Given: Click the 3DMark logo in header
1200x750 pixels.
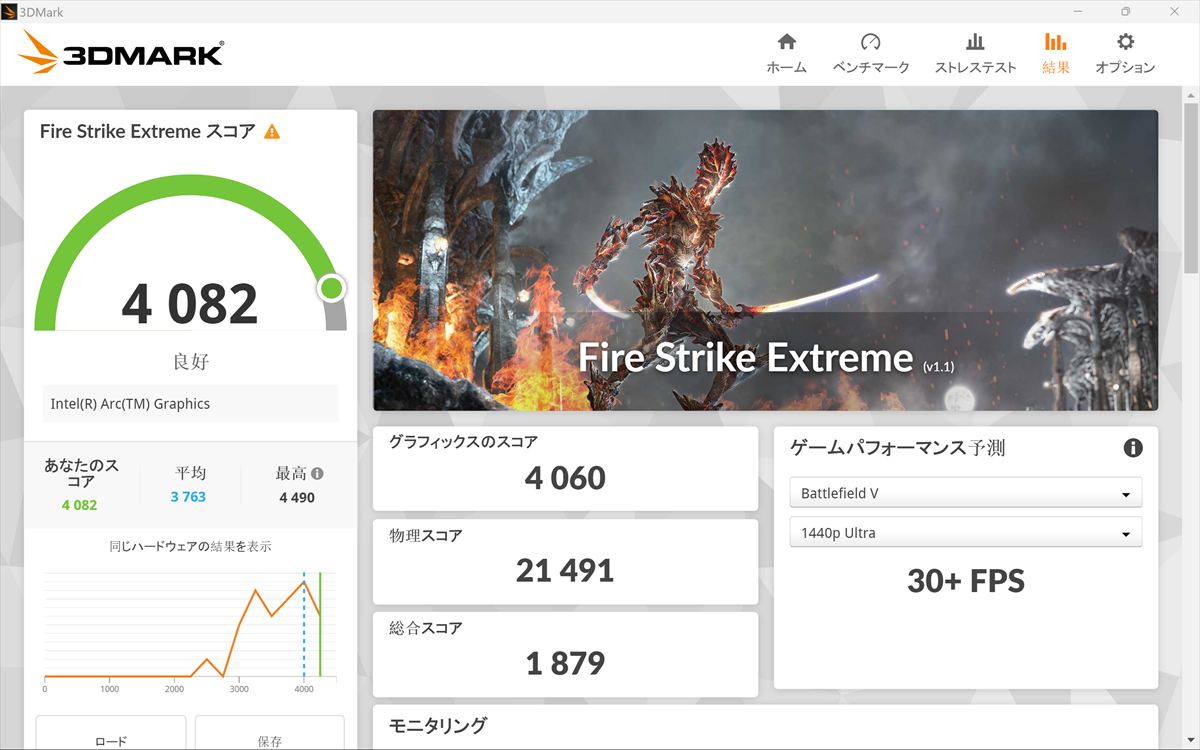Looking at the screenshot, I should click(x=120, y=52).
